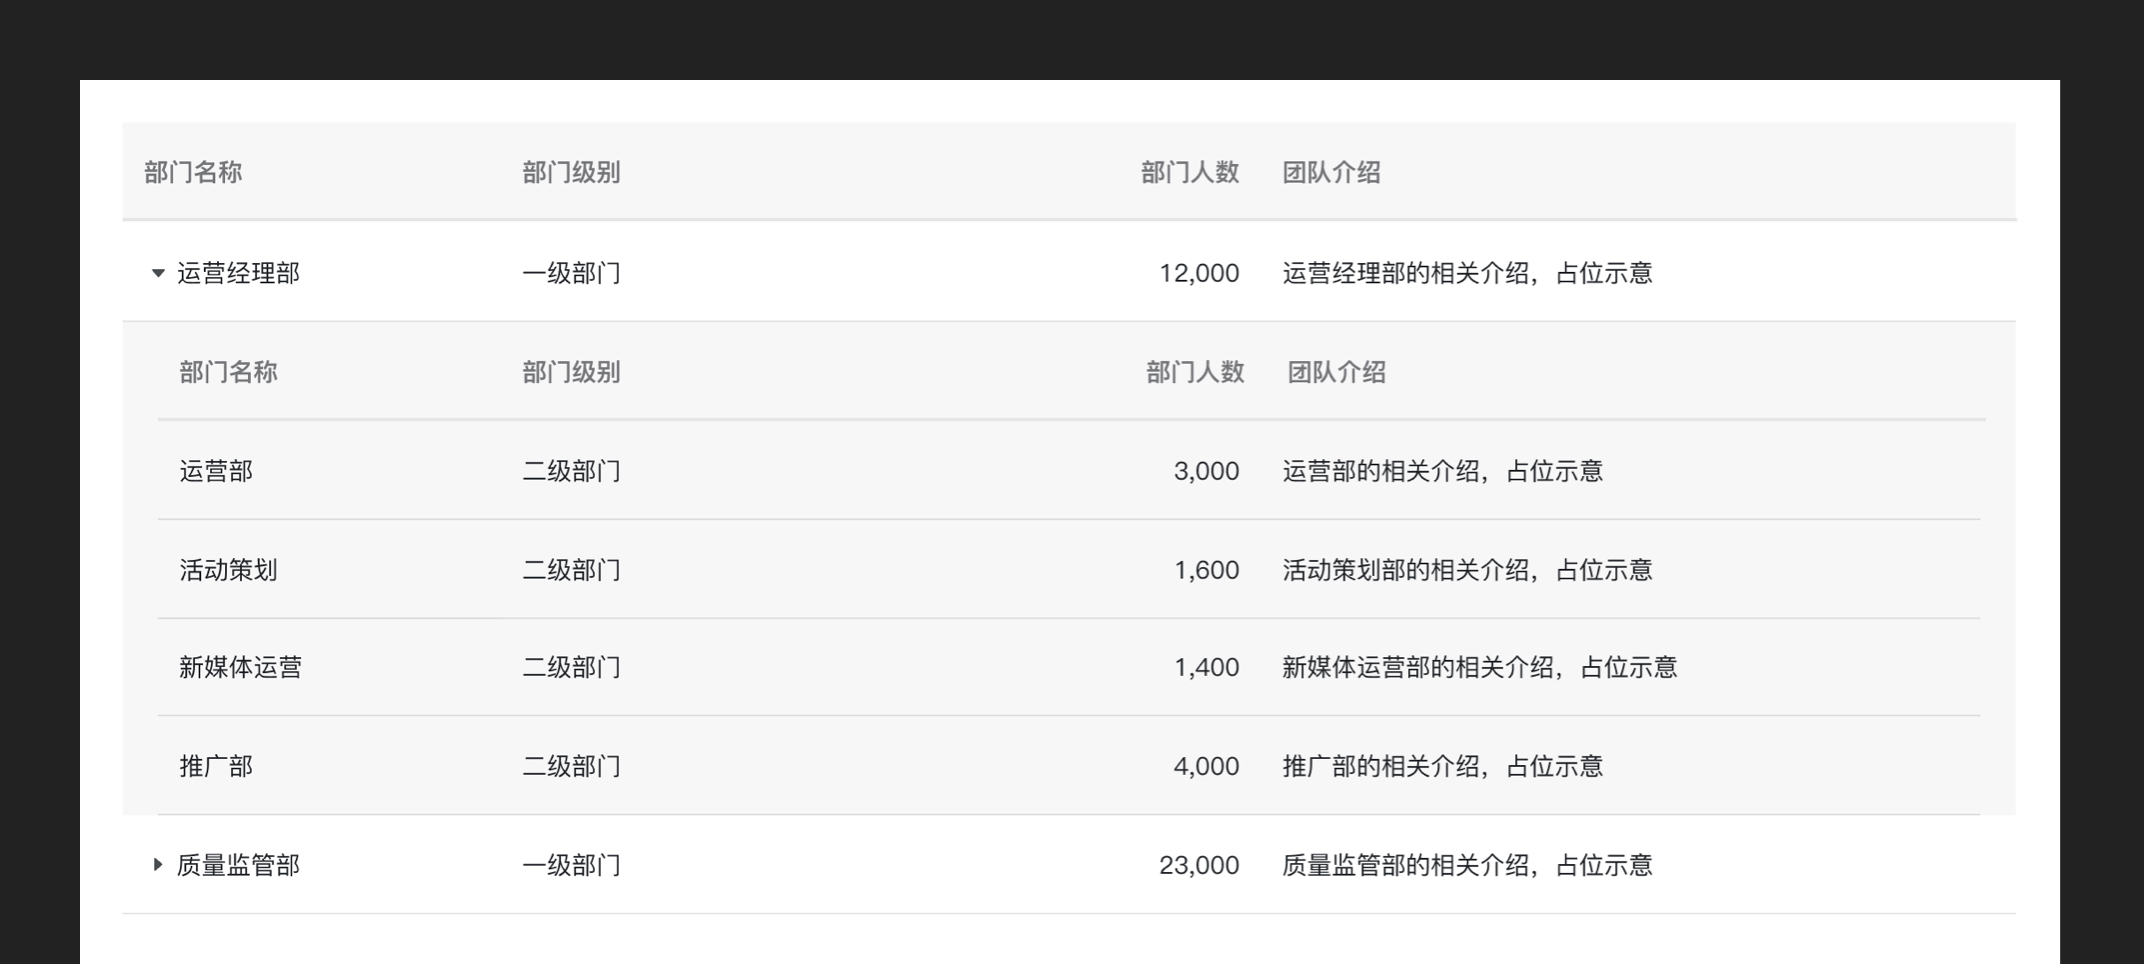
Task: Click the 3,000 headcount value
Action: coord(1206,471)
